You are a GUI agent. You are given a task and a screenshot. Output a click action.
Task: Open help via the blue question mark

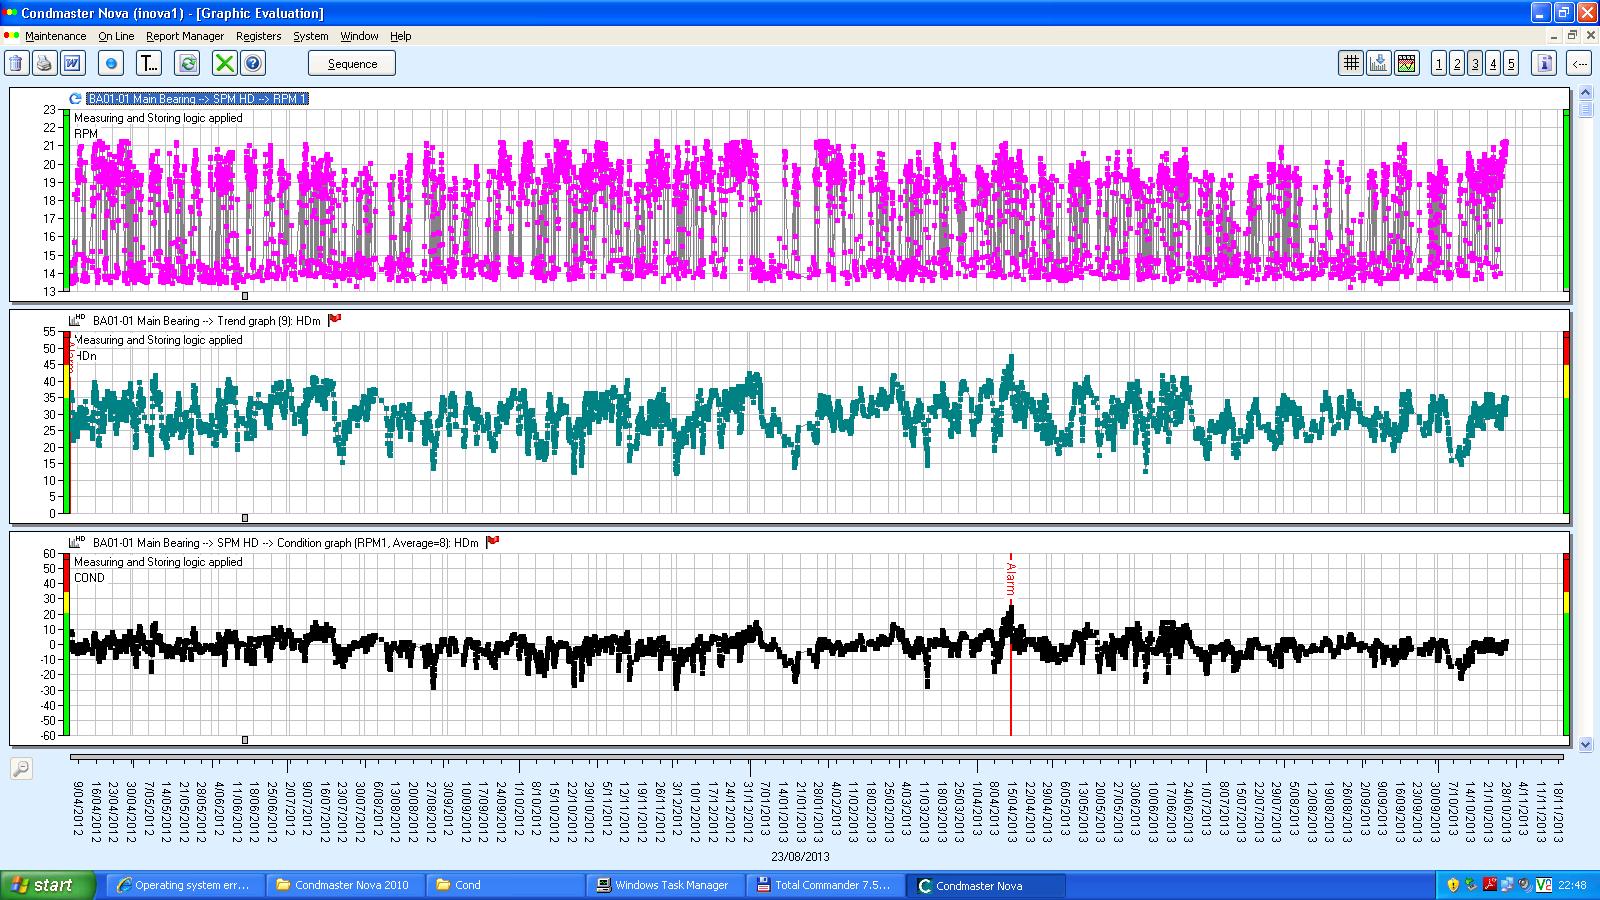point(253,64)
